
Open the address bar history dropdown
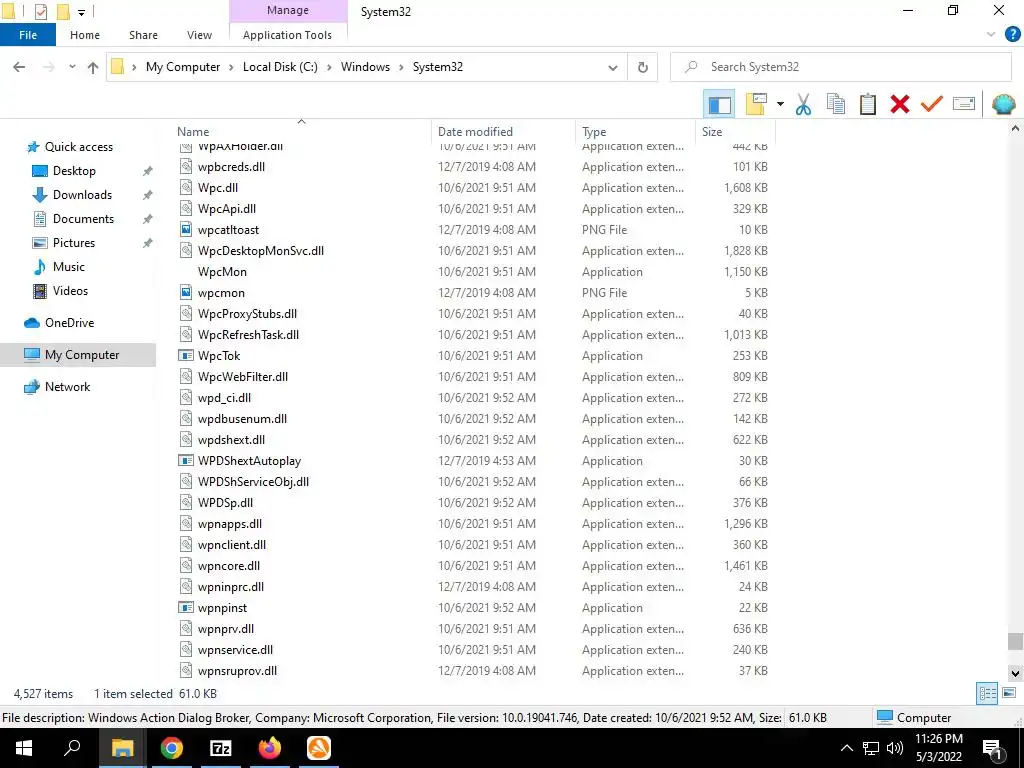click(x=613, y=67)
